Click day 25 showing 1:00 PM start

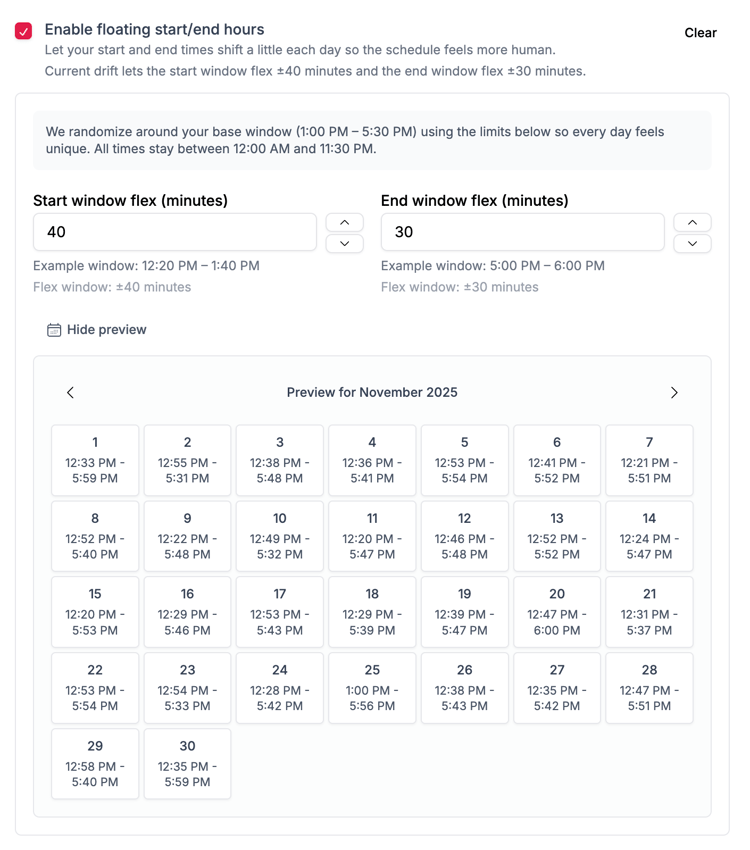coord(372,688)
